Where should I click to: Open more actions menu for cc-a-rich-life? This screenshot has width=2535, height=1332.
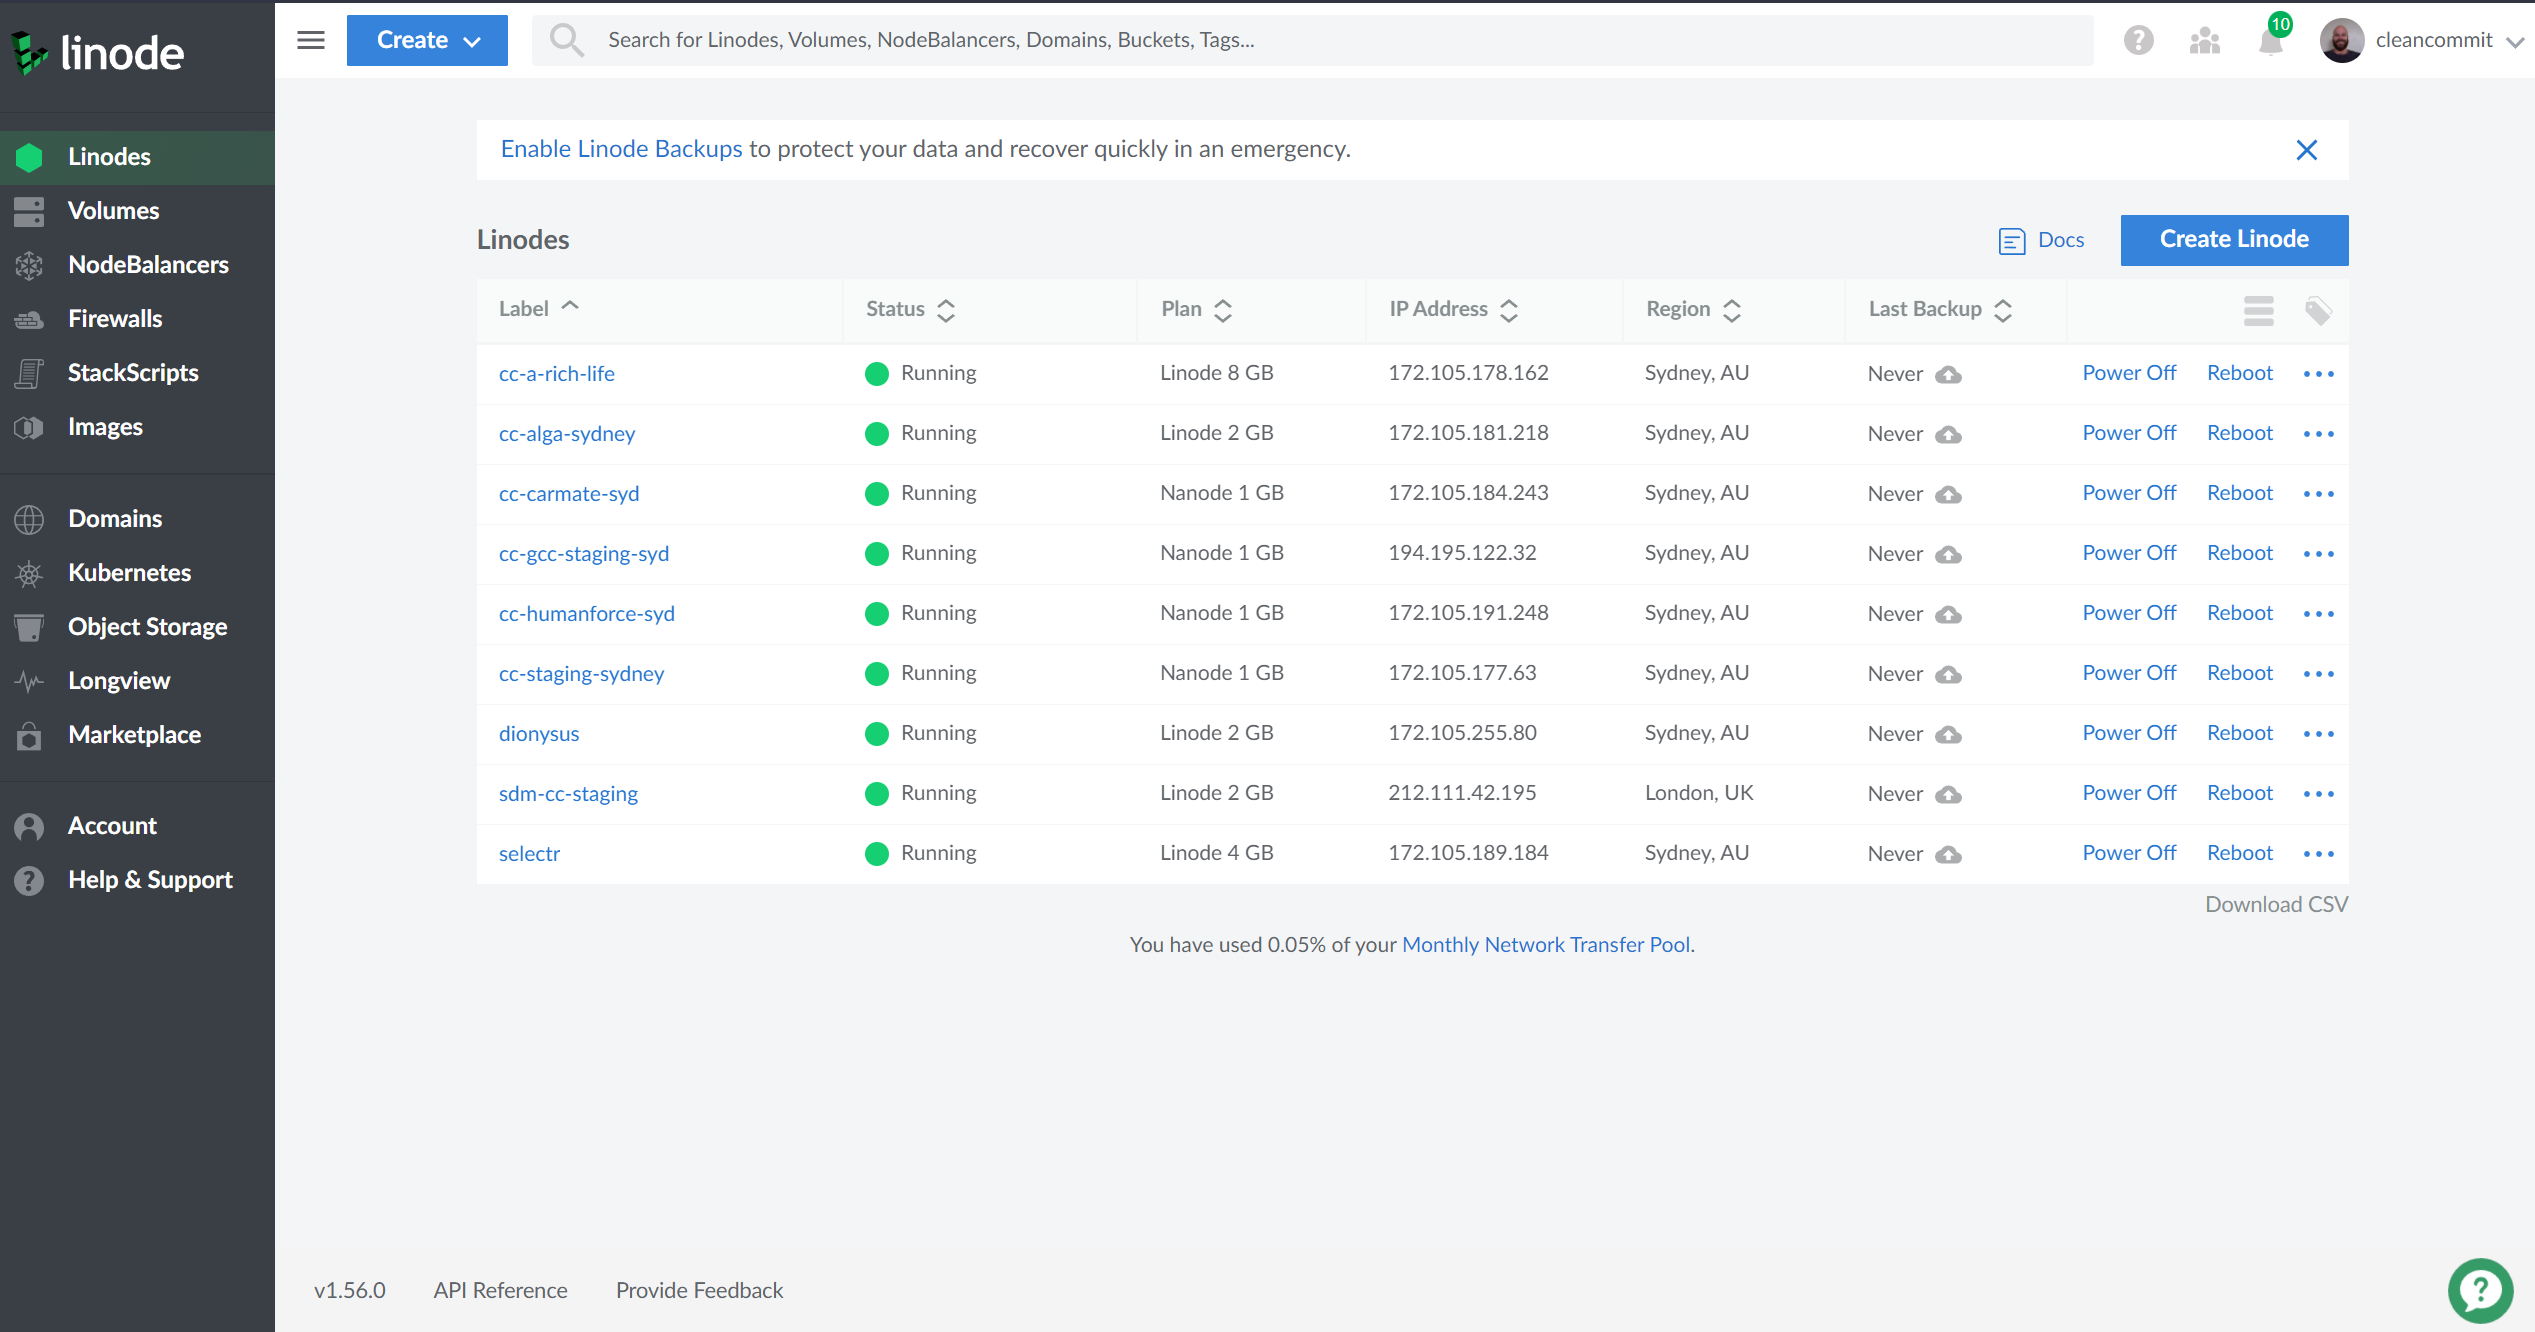point(2318,374)
